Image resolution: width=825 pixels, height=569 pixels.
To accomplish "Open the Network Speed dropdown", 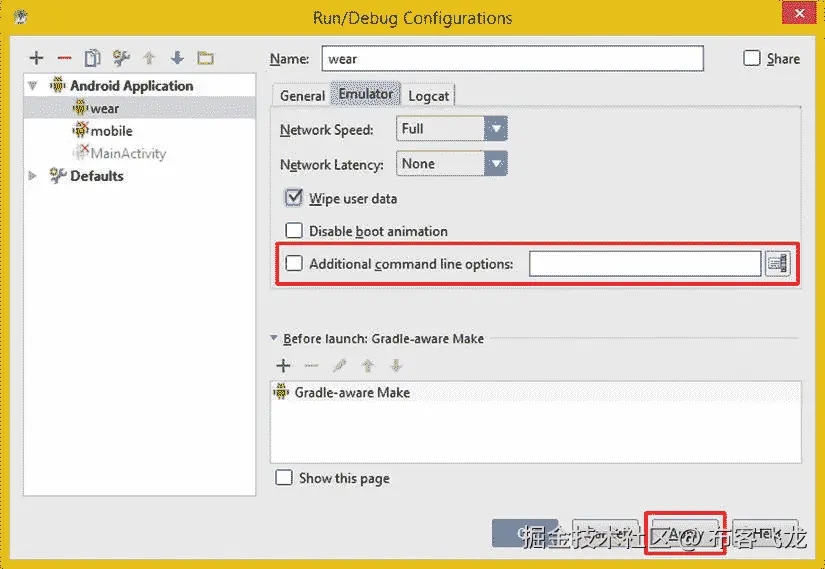I will coord(452,128).
